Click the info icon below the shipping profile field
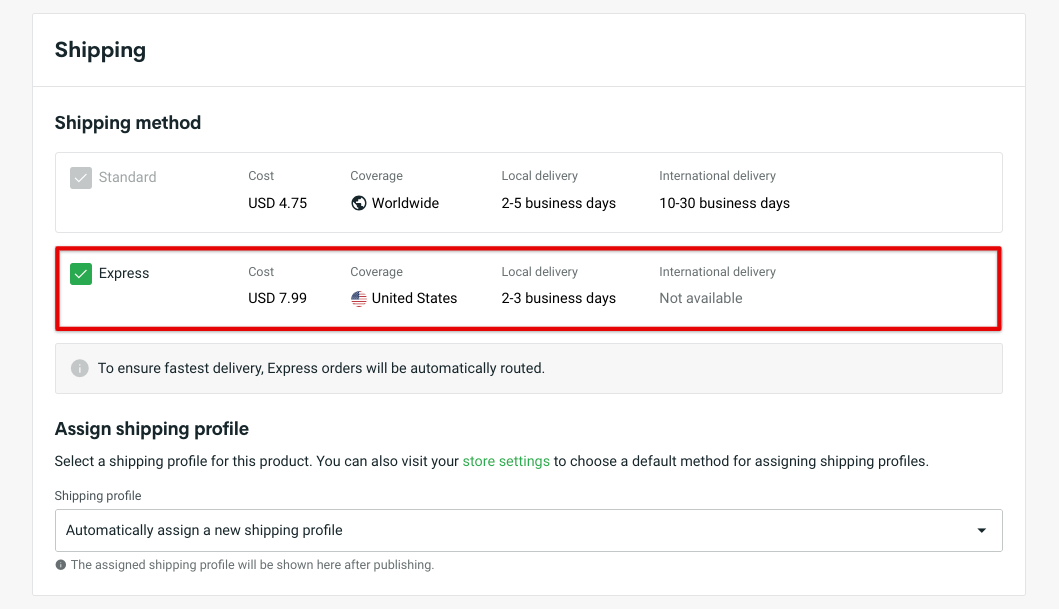The width and height of the screenshot is (1059, 609). tap(62, 565)
